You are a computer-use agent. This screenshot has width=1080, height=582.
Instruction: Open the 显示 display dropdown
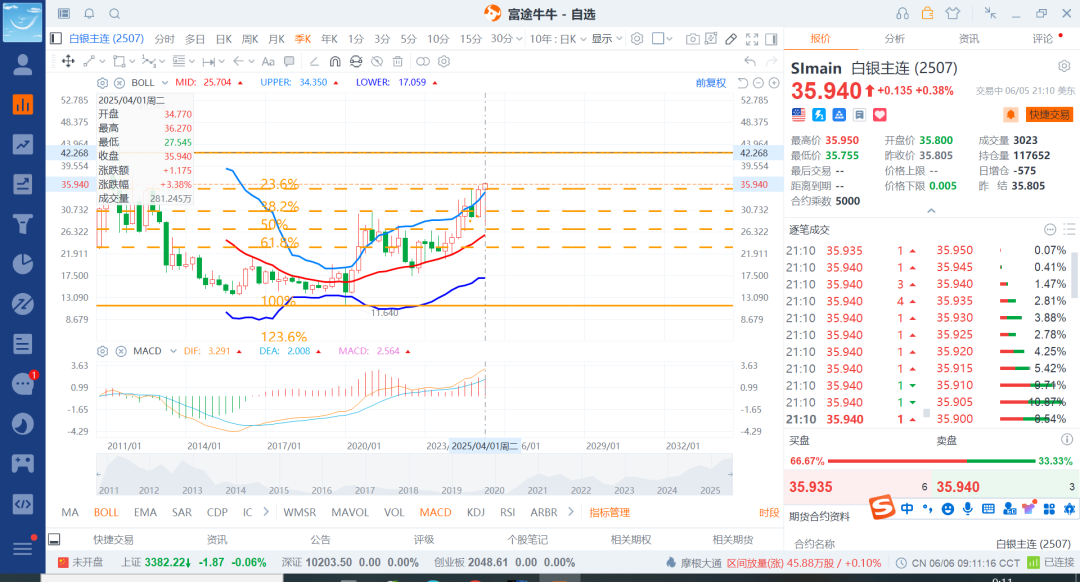pos(605,39)
